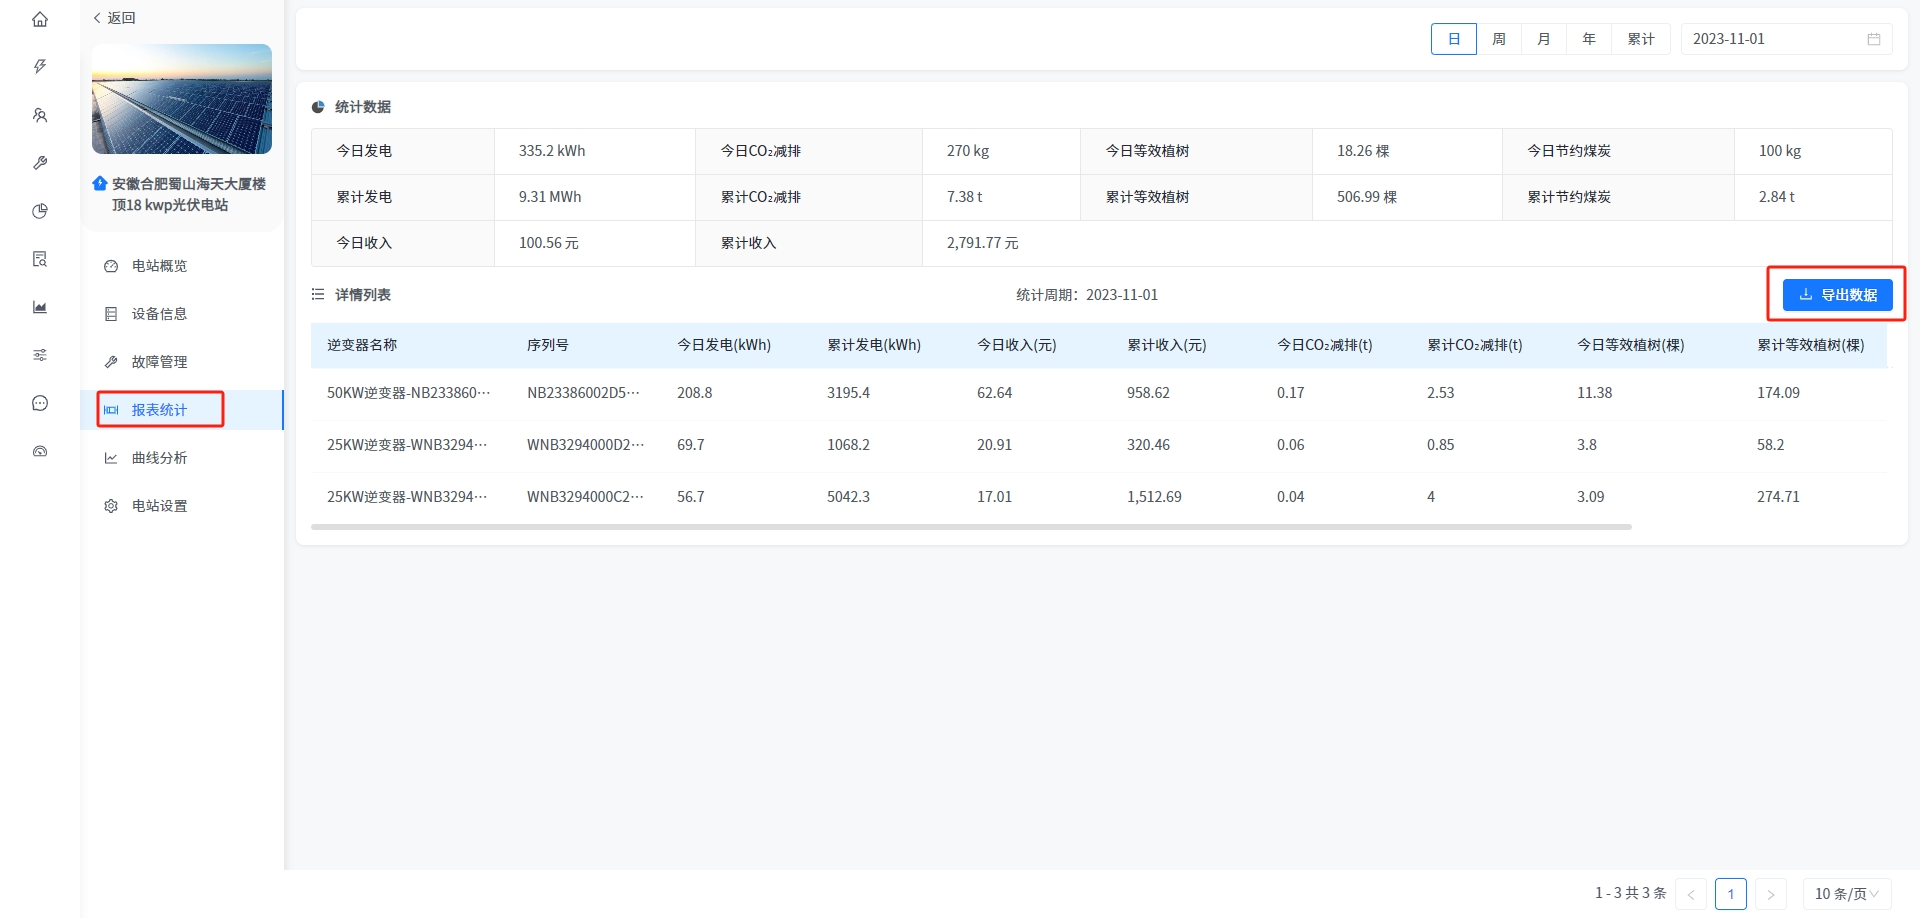Open the pie chart sidebar icon
Image resolution: width=1920 pixels, height=918 pixels.
(x=40, y=211)
